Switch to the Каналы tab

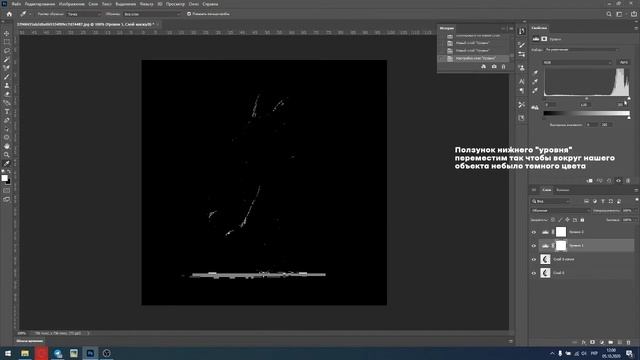click(x=562, y=190)
